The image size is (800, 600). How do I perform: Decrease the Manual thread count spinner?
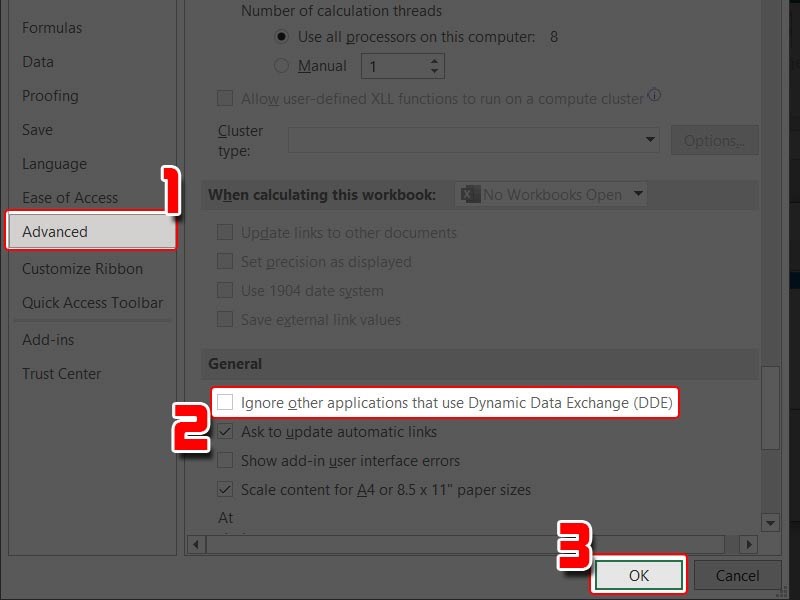[x=434, y=71]
